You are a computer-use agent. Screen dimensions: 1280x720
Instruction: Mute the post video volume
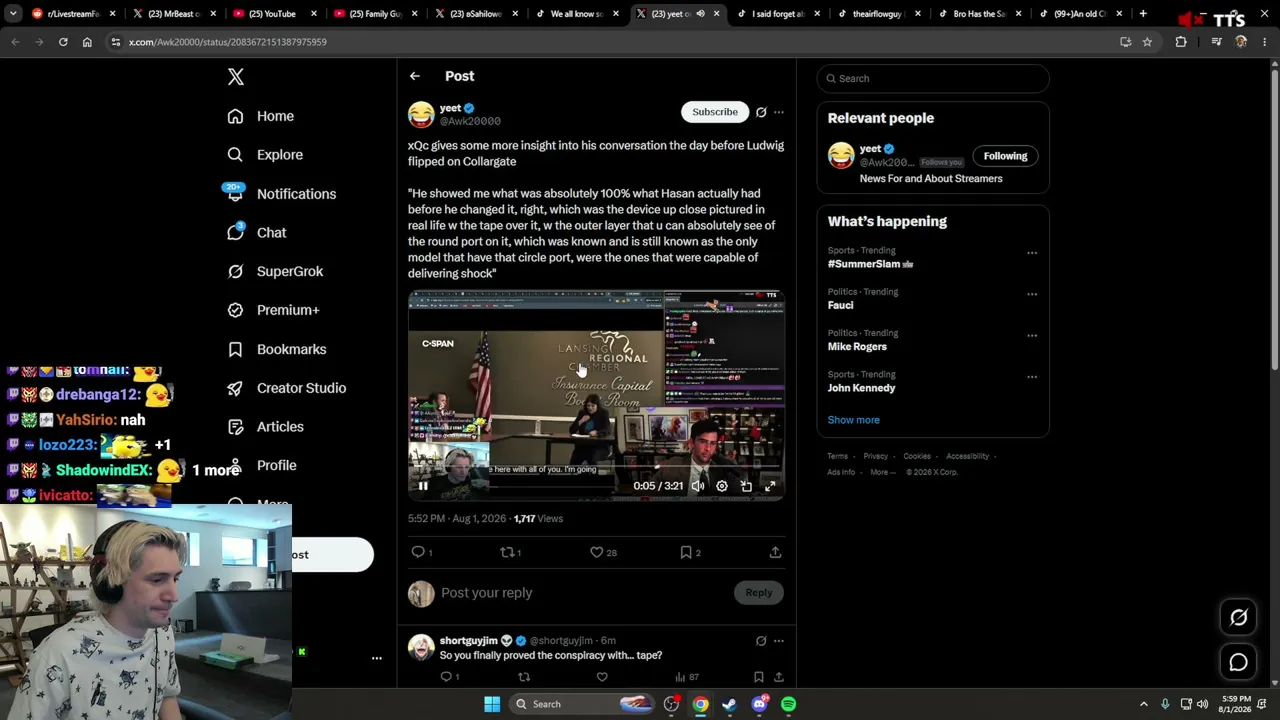(x=698, y=486)
